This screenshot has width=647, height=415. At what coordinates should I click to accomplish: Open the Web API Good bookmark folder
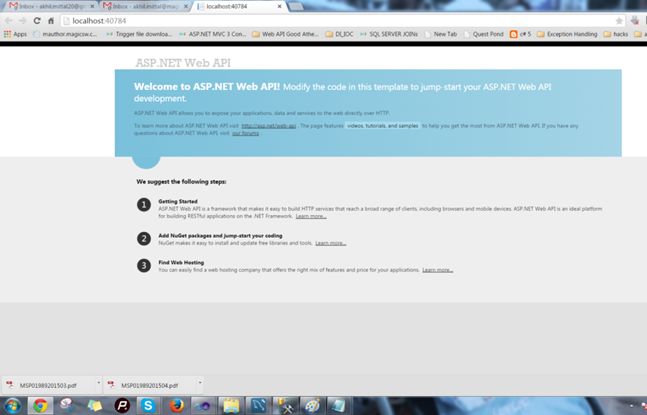(286, 34)
